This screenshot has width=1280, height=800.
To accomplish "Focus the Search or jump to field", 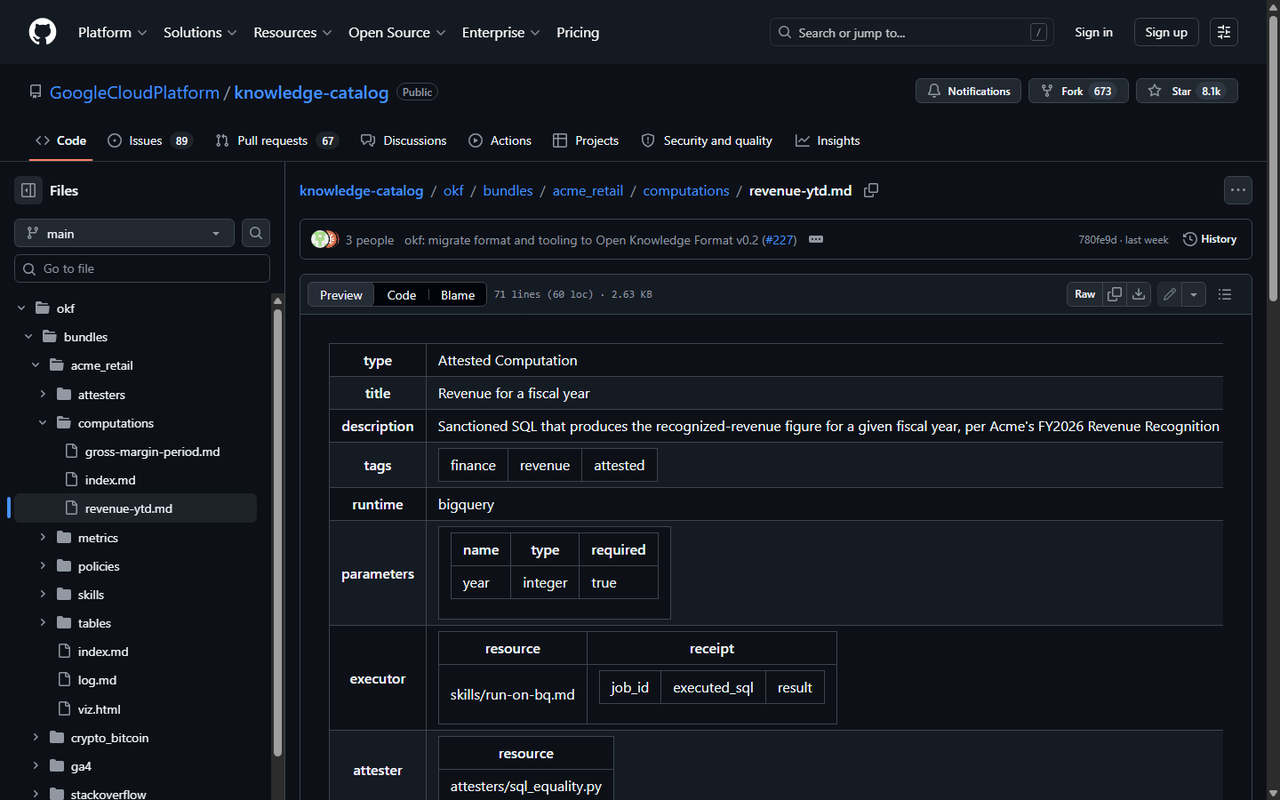I will point(912,32).
